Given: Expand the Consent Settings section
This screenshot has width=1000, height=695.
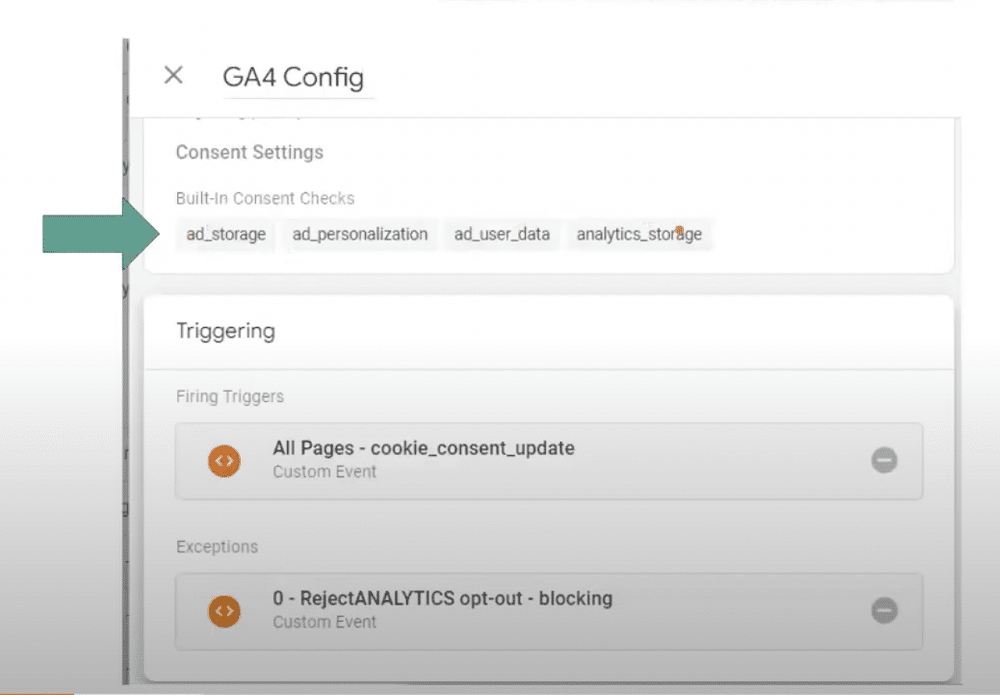Looking at the screenshot, I should click(249, 152).
